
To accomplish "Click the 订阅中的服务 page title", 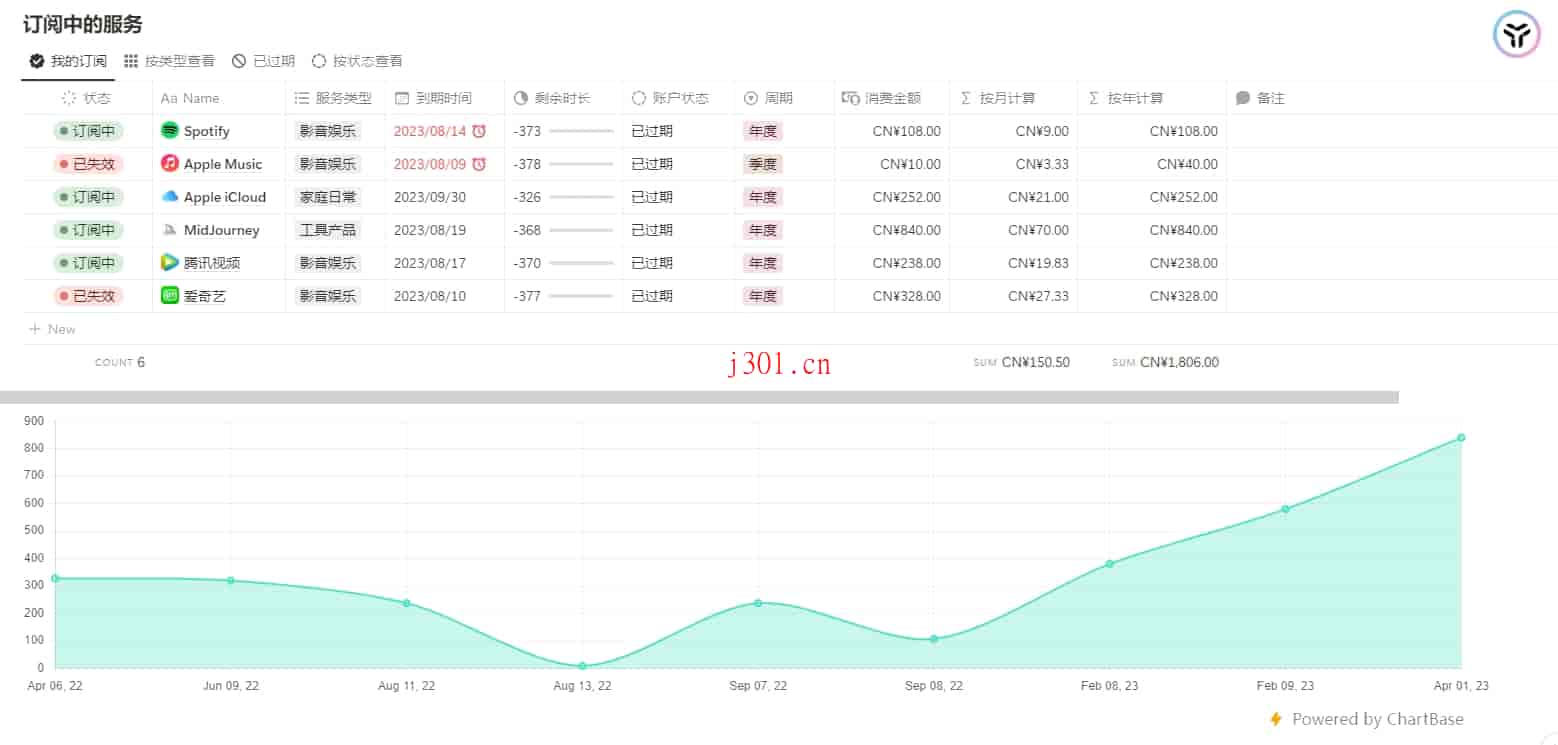I will 83,24.
